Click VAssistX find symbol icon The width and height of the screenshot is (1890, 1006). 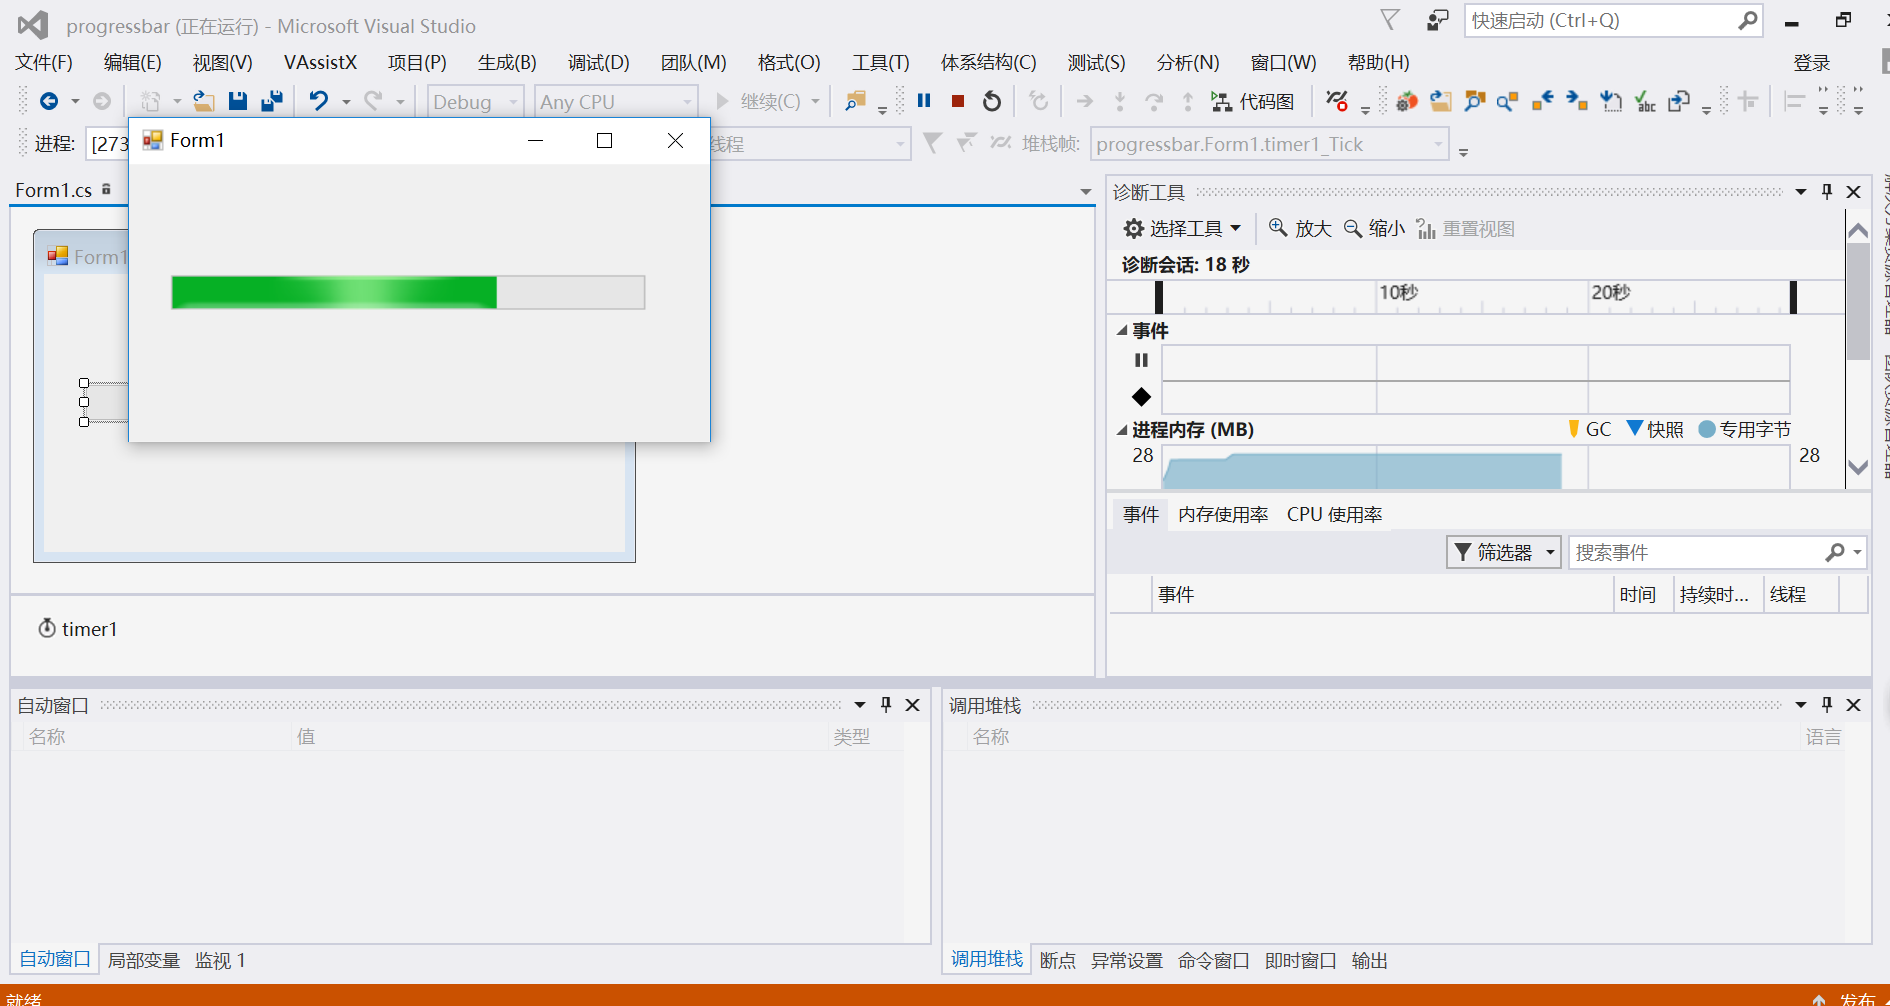click(x=1475, y=101)
